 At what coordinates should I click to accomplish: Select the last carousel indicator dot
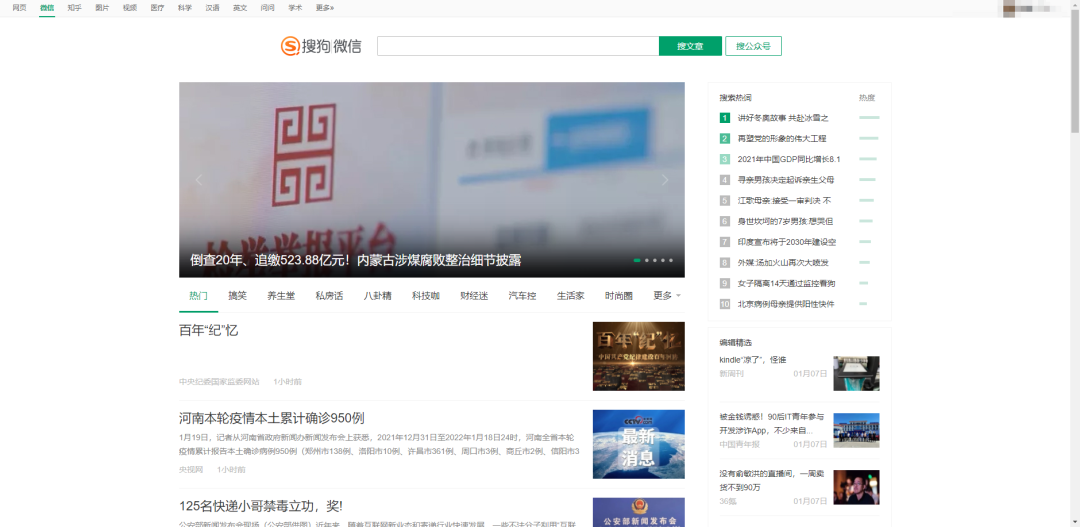point(671,260)
